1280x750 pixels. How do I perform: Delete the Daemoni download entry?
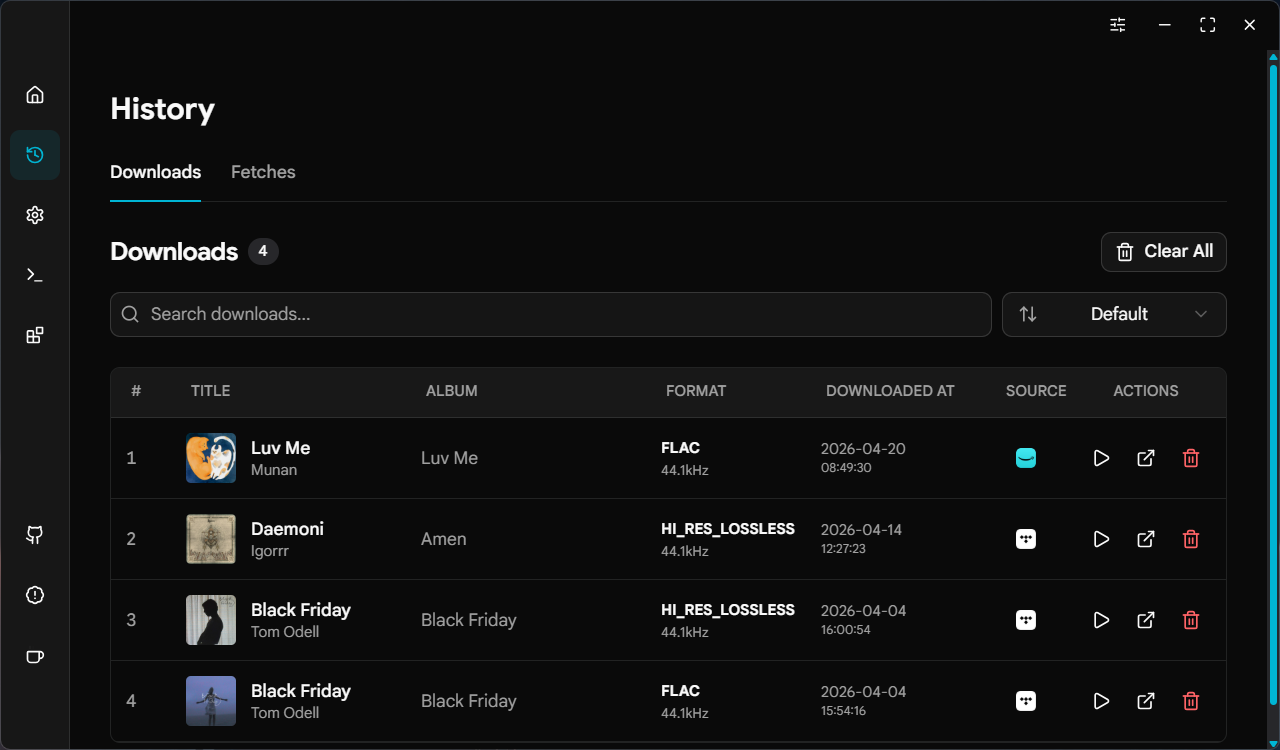pyautogui.click(x=1191, y=539)
